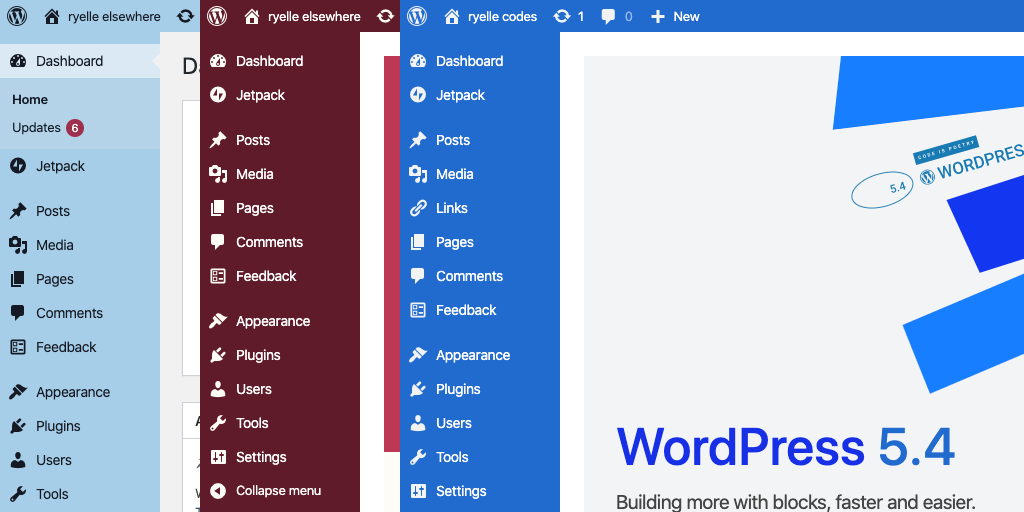
Task: Click updates refresh icon in maroon admin bar
Action: tap(385, 16)
